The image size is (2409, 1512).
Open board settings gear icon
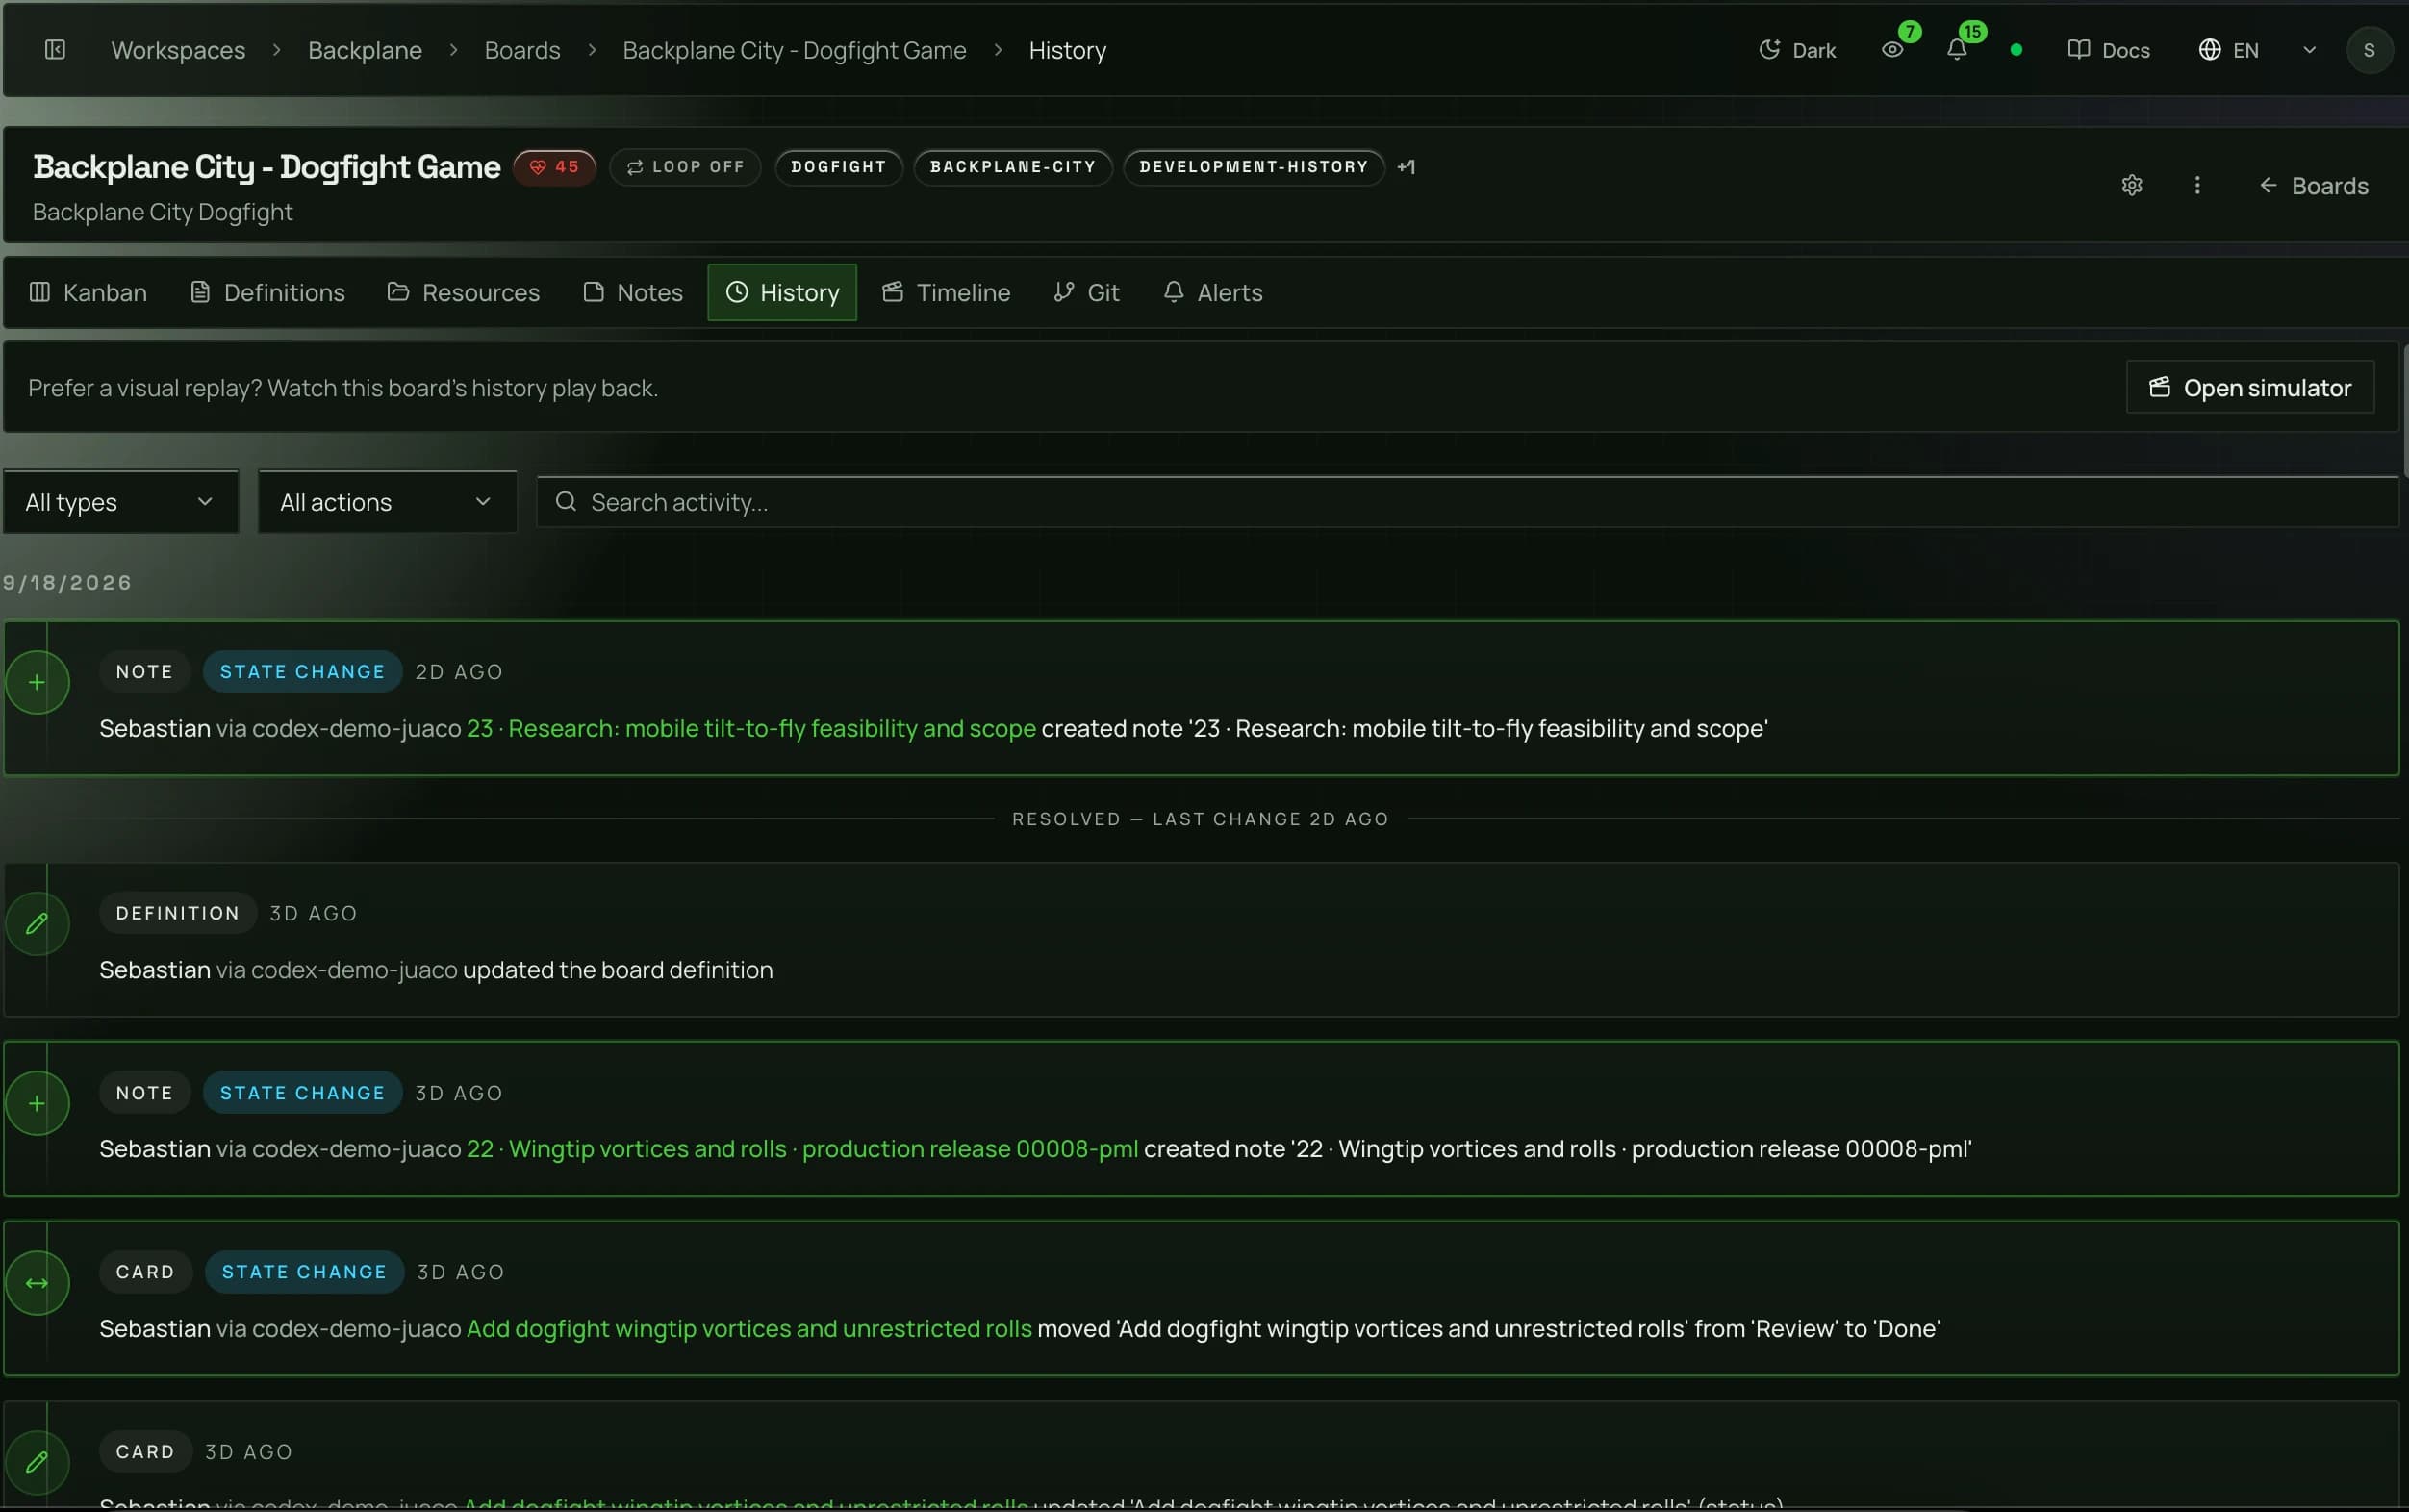pos(2131,185)
